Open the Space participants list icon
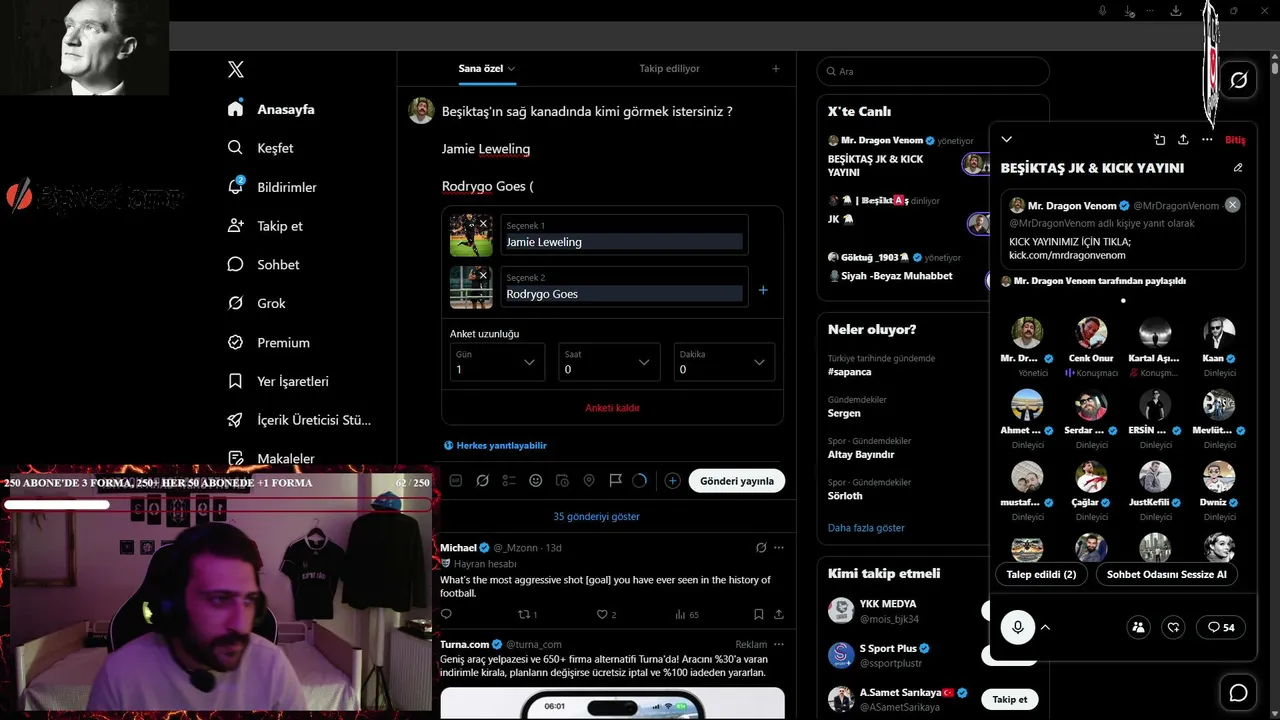This screenshot has height=720, width=1280. pos(1138,627)
